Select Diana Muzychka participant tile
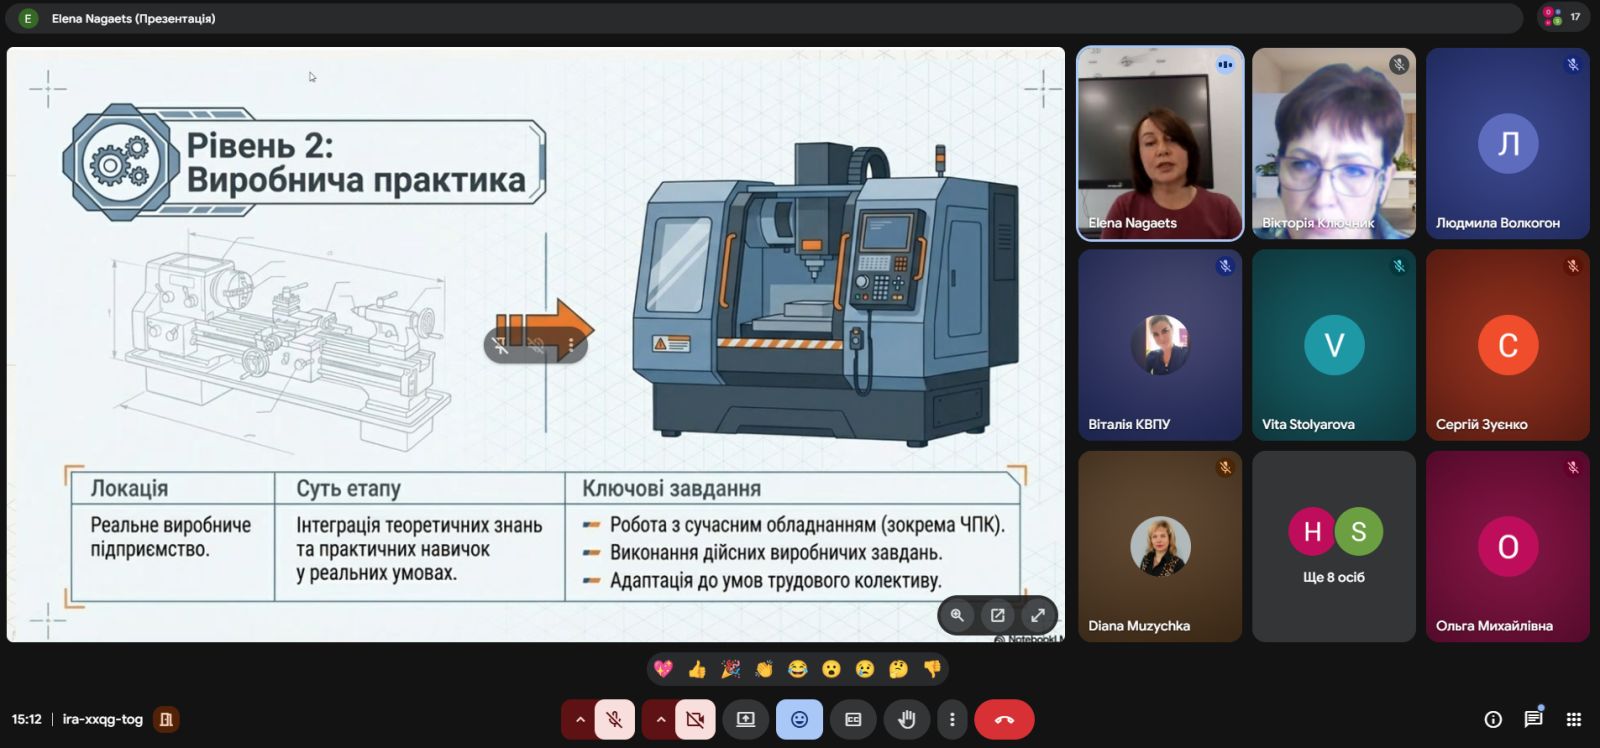1600x748 pixels. 1160,546
